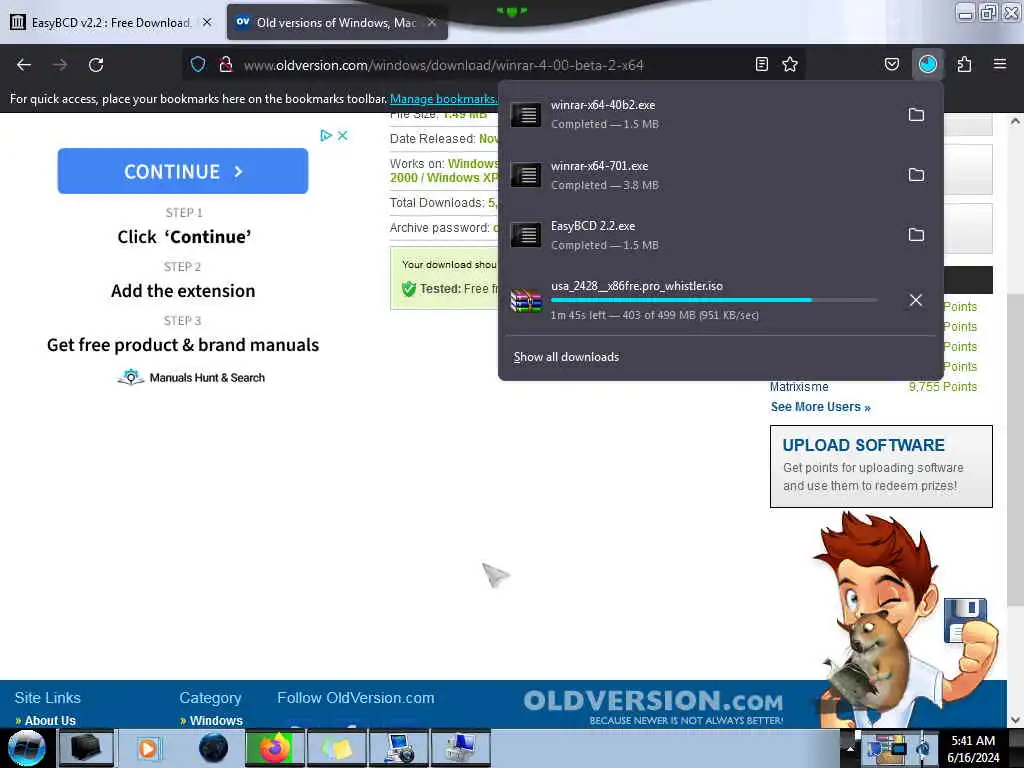Go back to the previous page
Image resolution: width=1024 pixels, height=768 pixels.
click(x=24, y=65)
